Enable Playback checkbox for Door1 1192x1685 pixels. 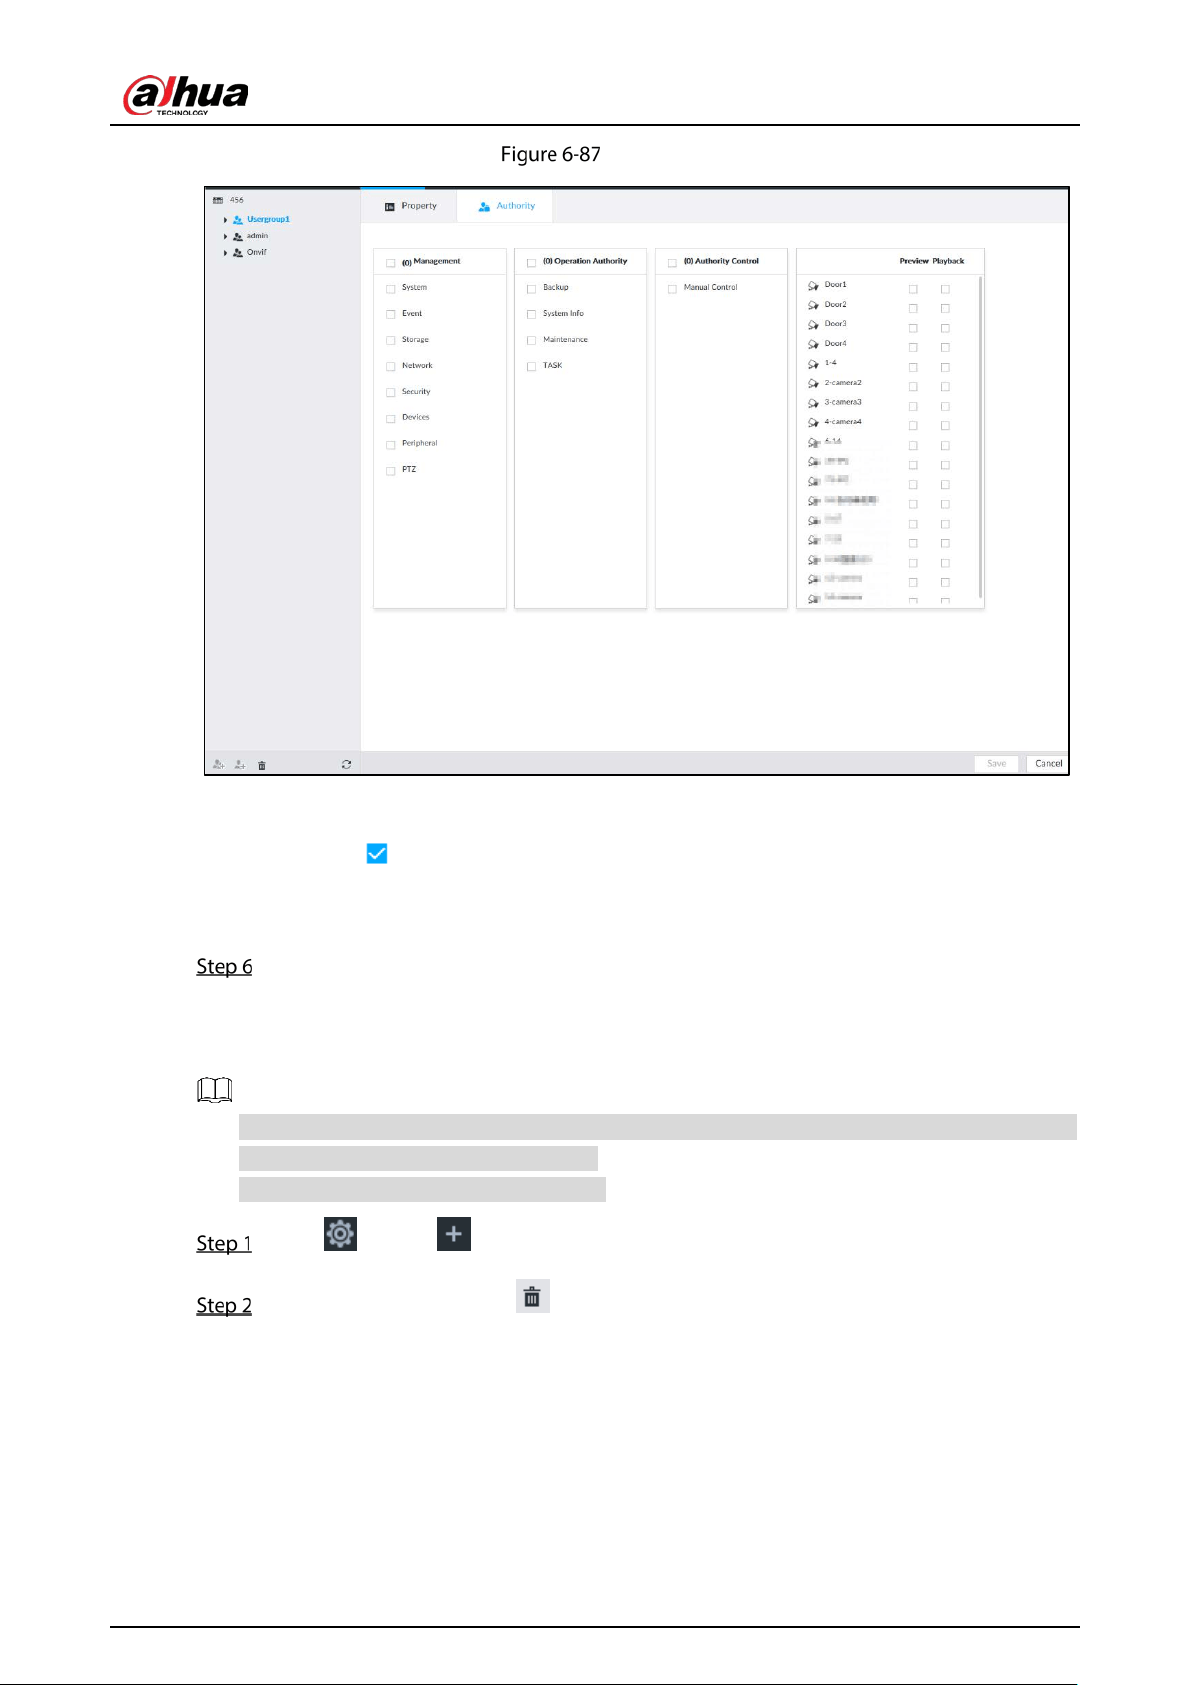pos(945,289)
